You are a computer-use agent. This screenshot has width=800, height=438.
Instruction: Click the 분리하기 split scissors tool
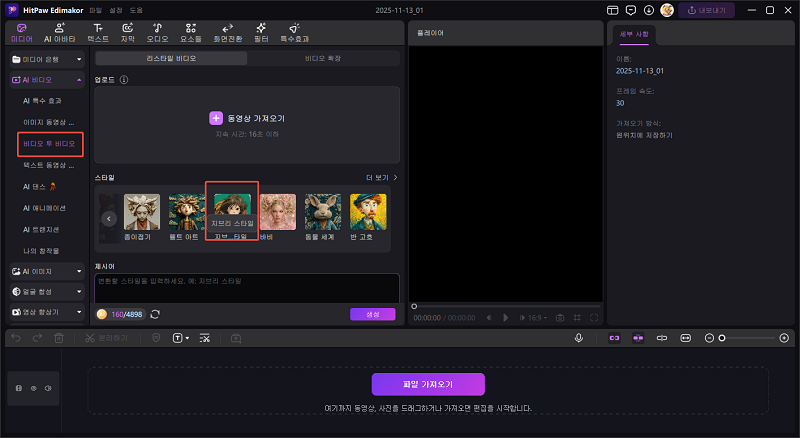click(106, 338)
